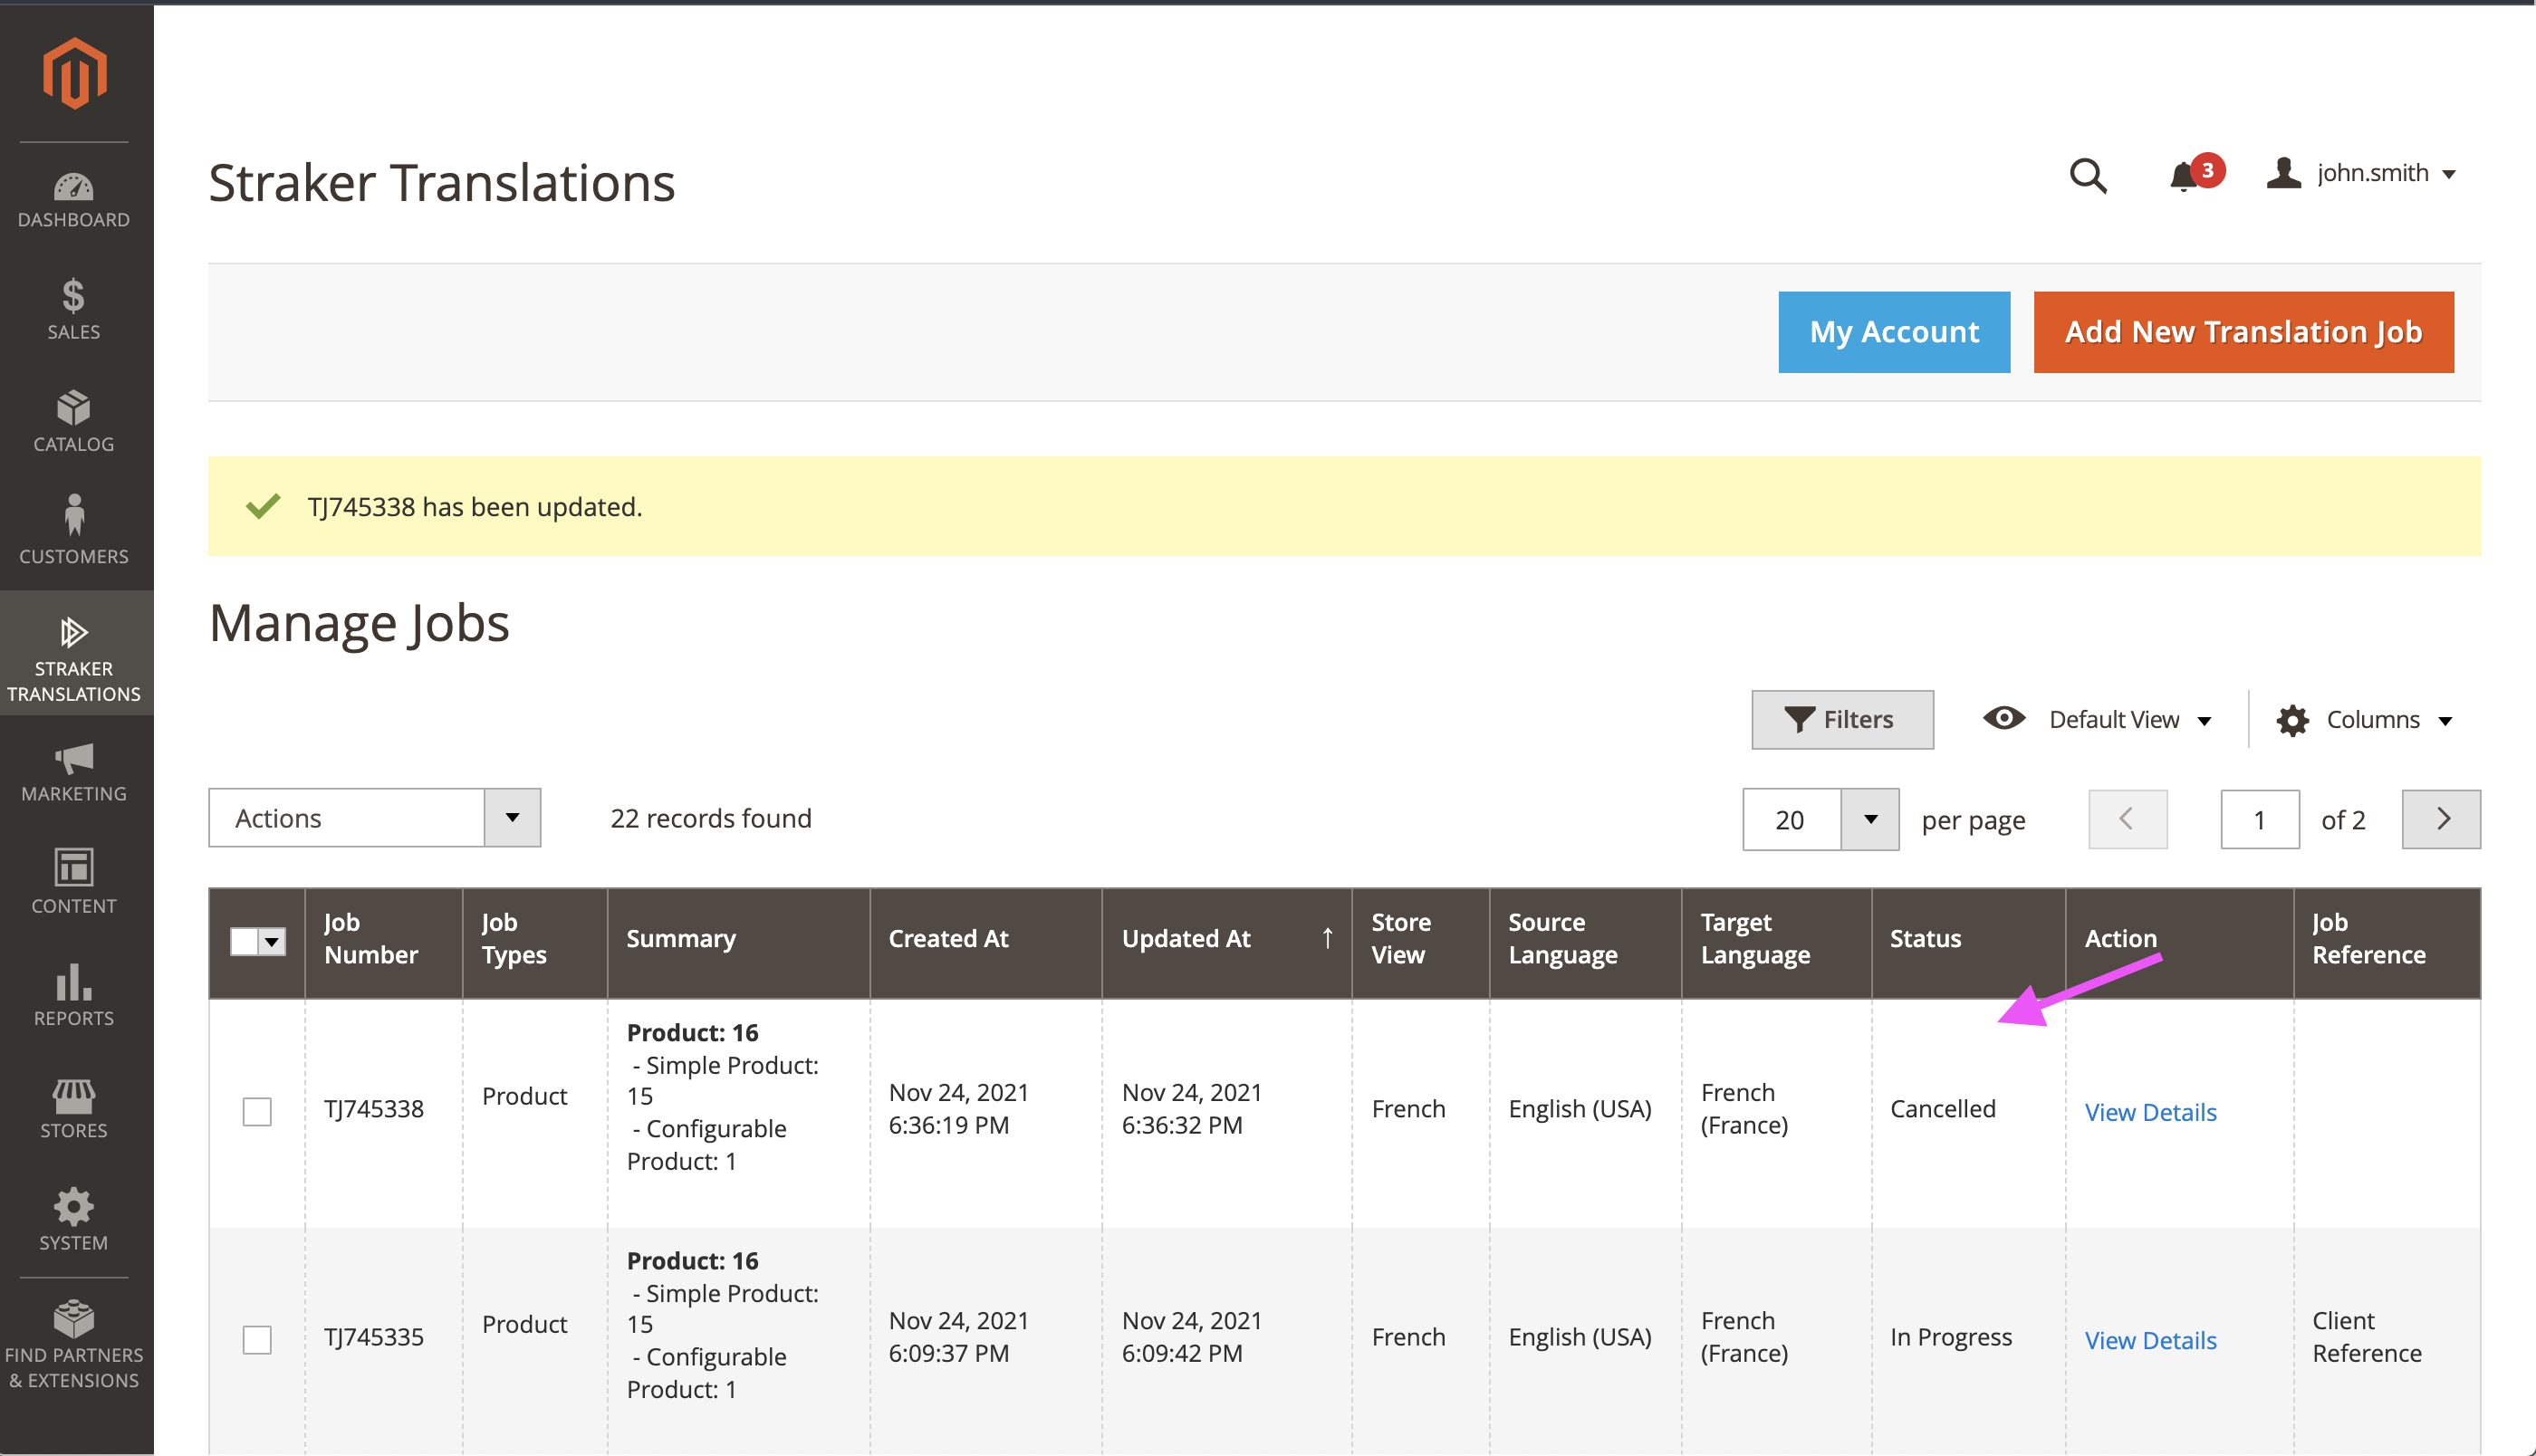Click the Magento logo
The image size is (2536, 1456).
74,73
